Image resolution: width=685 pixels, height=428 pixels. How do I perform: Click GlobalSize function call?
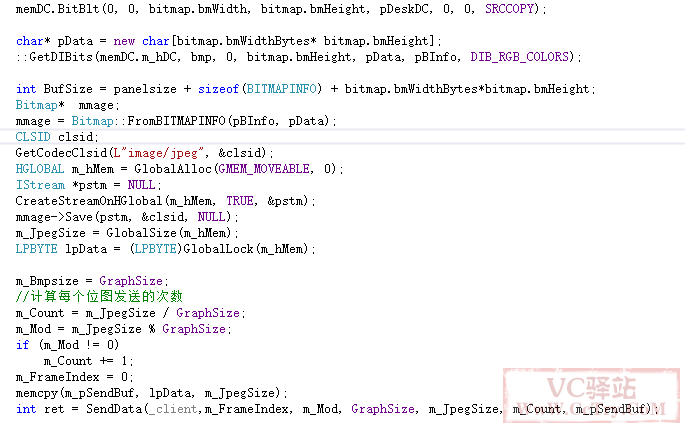tap(141, 233)
